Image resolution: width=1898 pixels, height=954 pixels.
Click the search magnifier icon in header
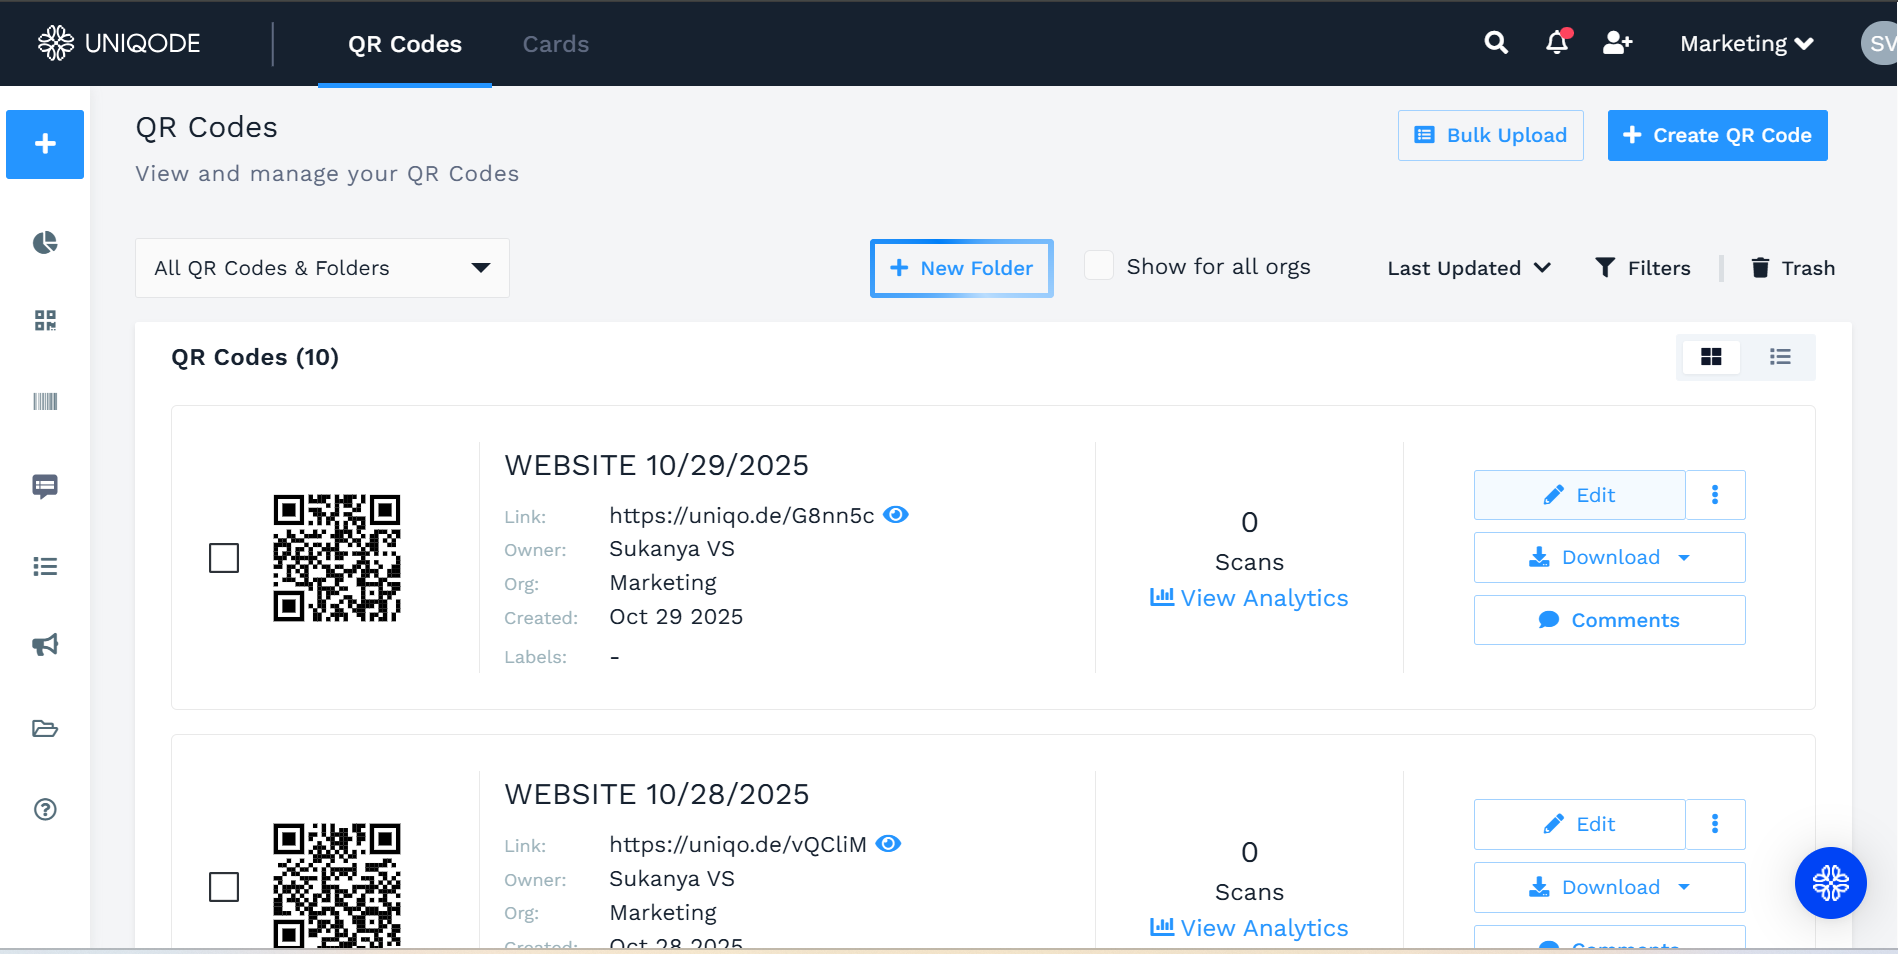(1495, 43)
